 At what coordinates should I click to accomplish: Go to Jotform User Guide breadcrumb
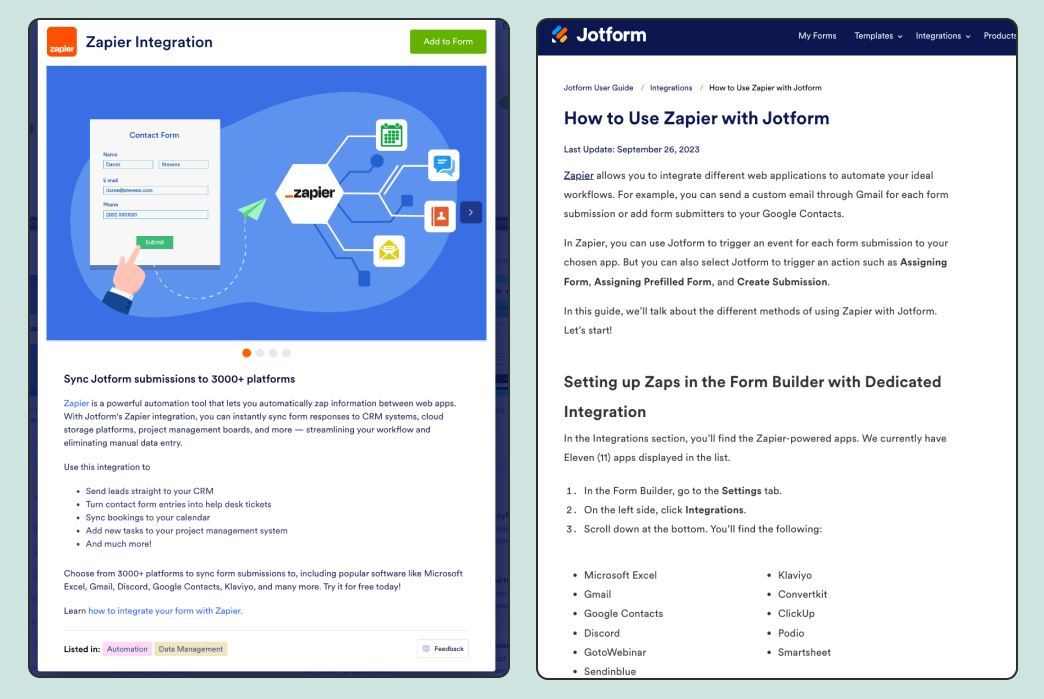(598, 88)
